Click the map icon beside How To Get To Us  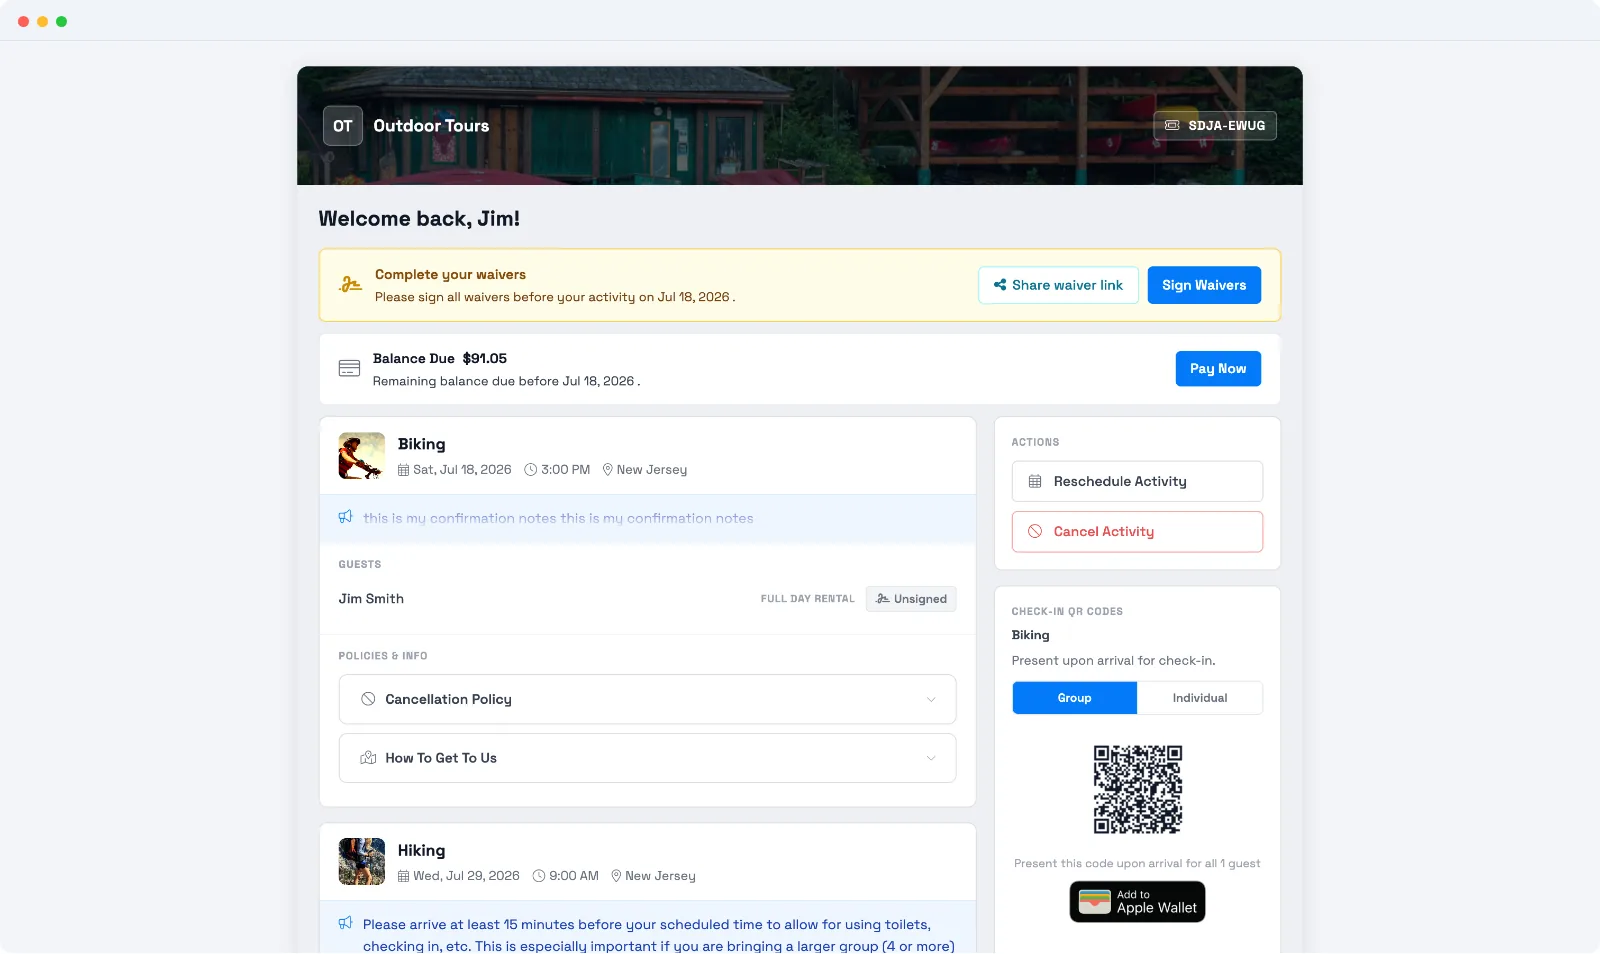(x=368, y=758)
